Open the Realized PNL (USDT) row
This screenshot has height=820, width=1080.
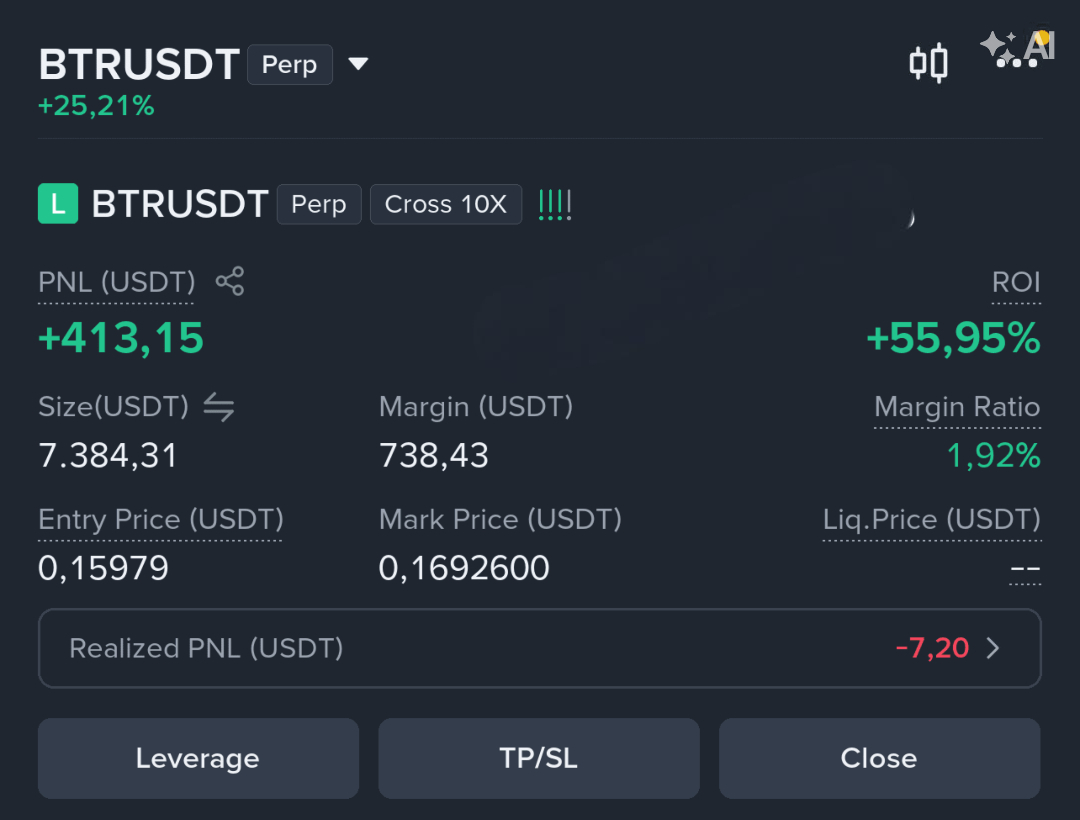coord(539,648)
